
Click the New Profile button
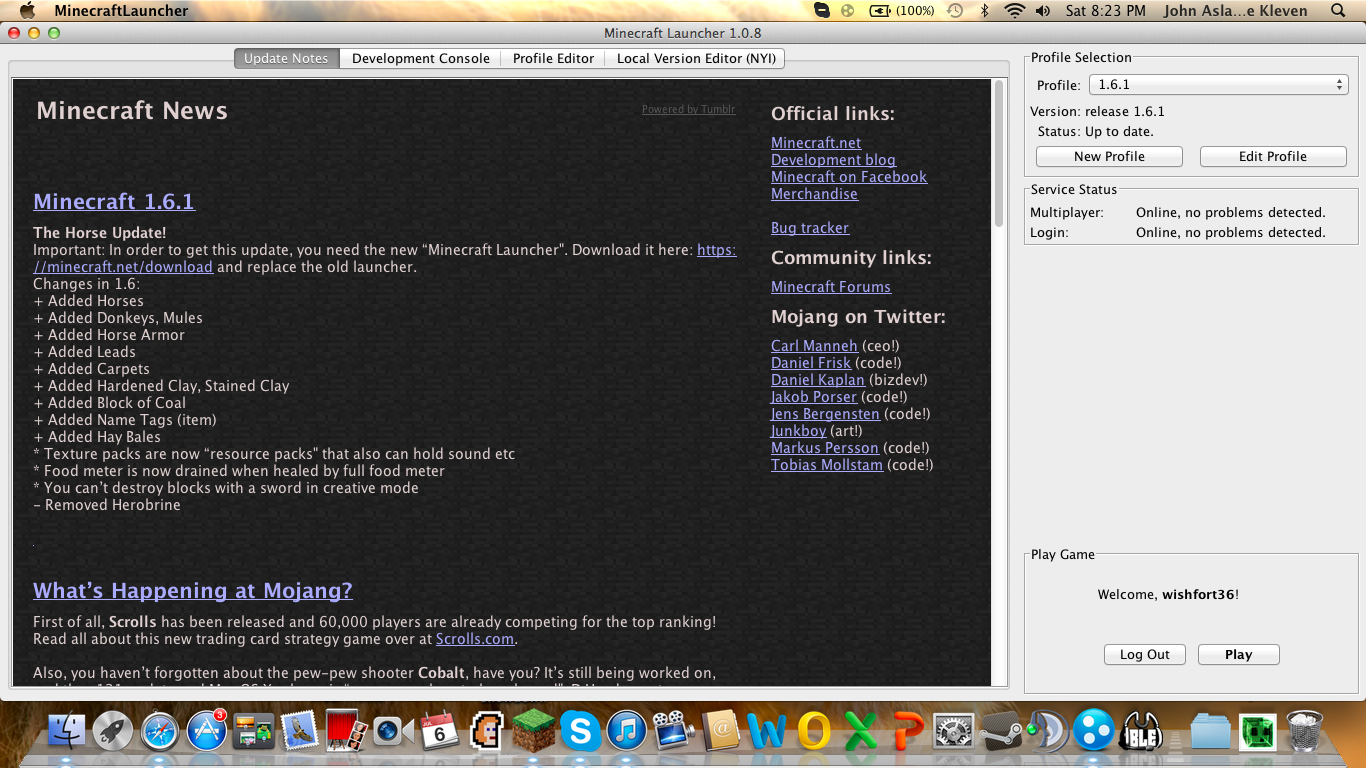pyautogui.click(x=1109, y=156)
